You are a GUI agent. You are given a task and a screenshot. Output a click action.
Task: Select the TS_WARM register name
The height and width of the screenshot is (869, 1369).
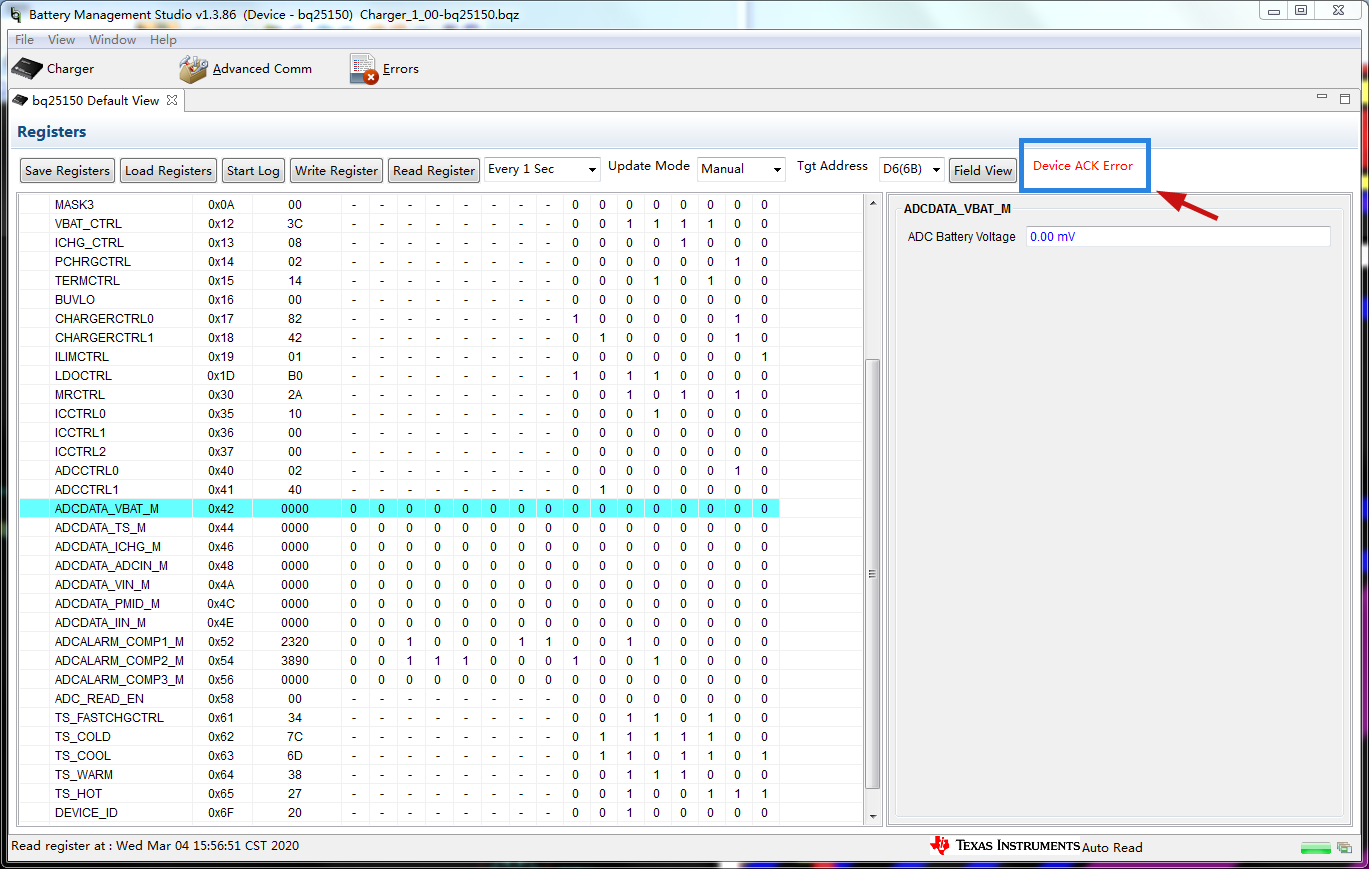pos(83,774)
